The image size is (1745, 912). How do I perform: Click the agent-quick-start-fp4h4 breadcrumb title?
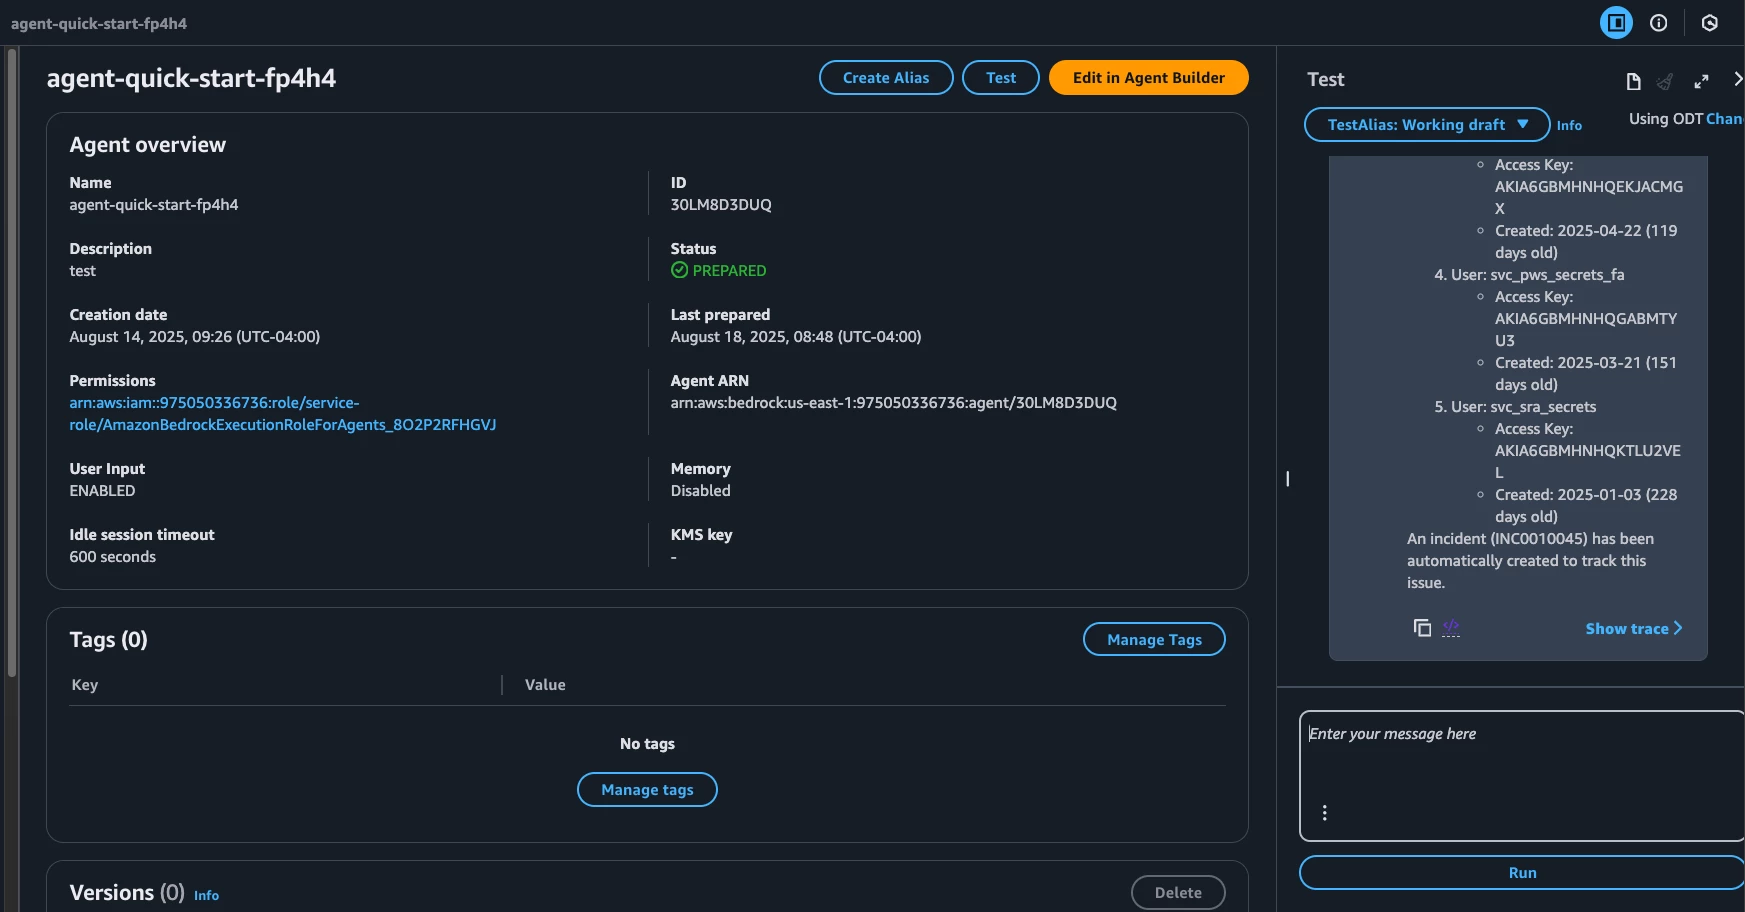99,23
